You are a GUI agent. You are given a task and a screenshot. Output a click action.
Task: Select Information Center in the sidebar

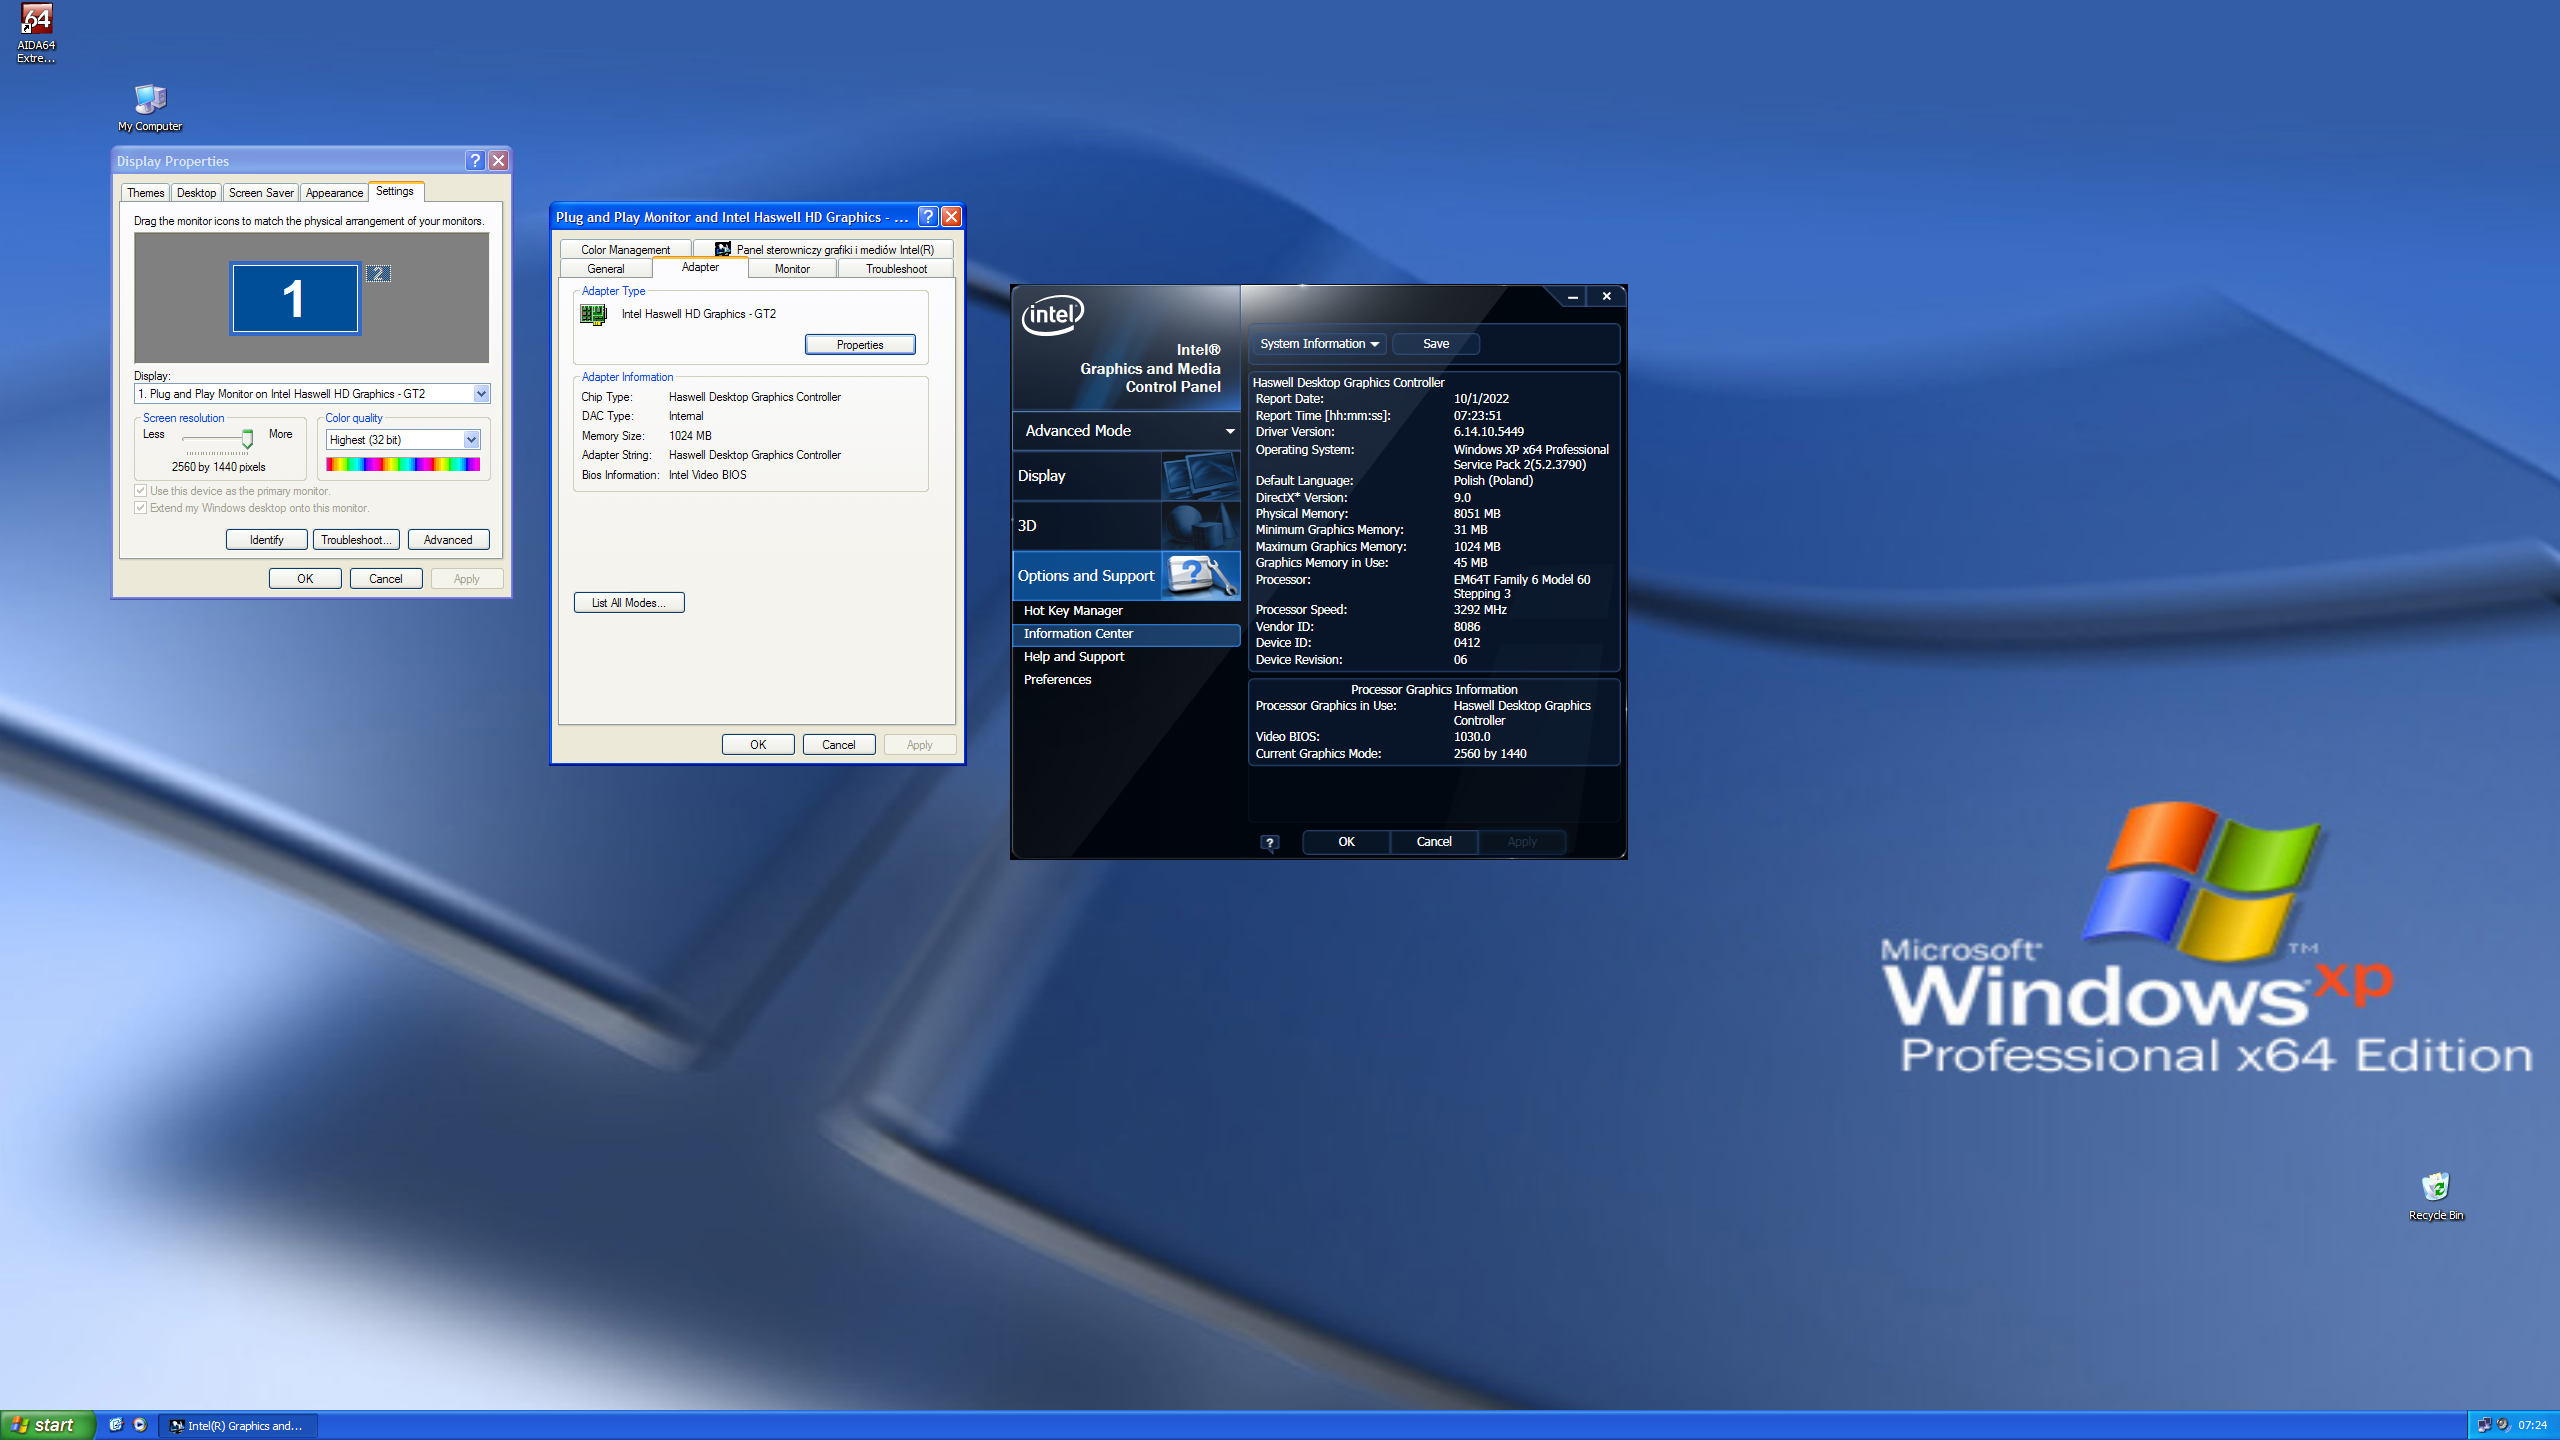pos(1127,634)
